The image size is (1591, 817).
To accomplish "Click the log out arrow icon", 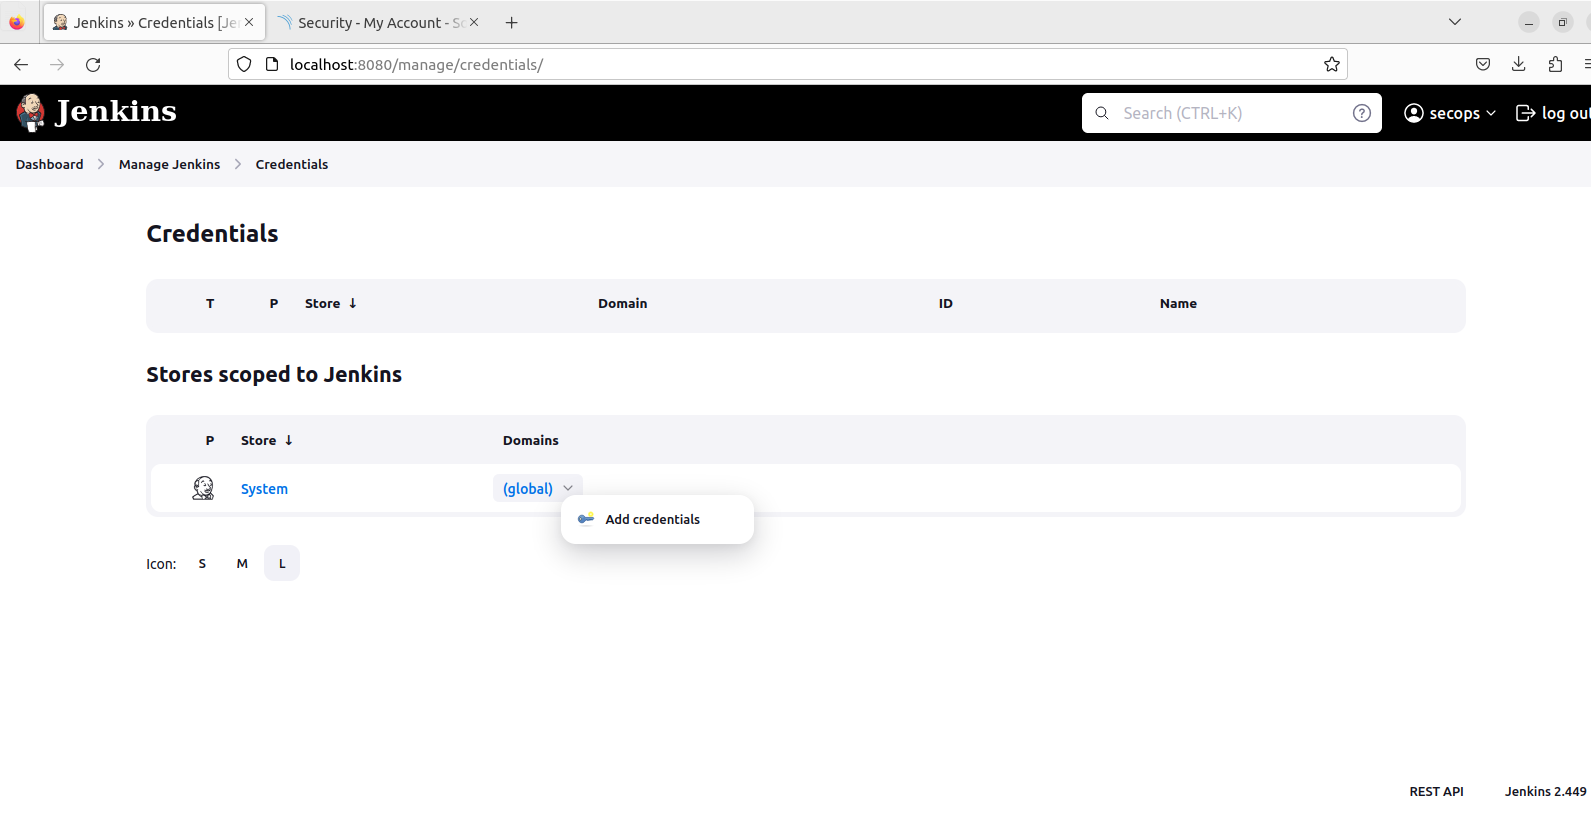I will click(x=1525, y=113).
